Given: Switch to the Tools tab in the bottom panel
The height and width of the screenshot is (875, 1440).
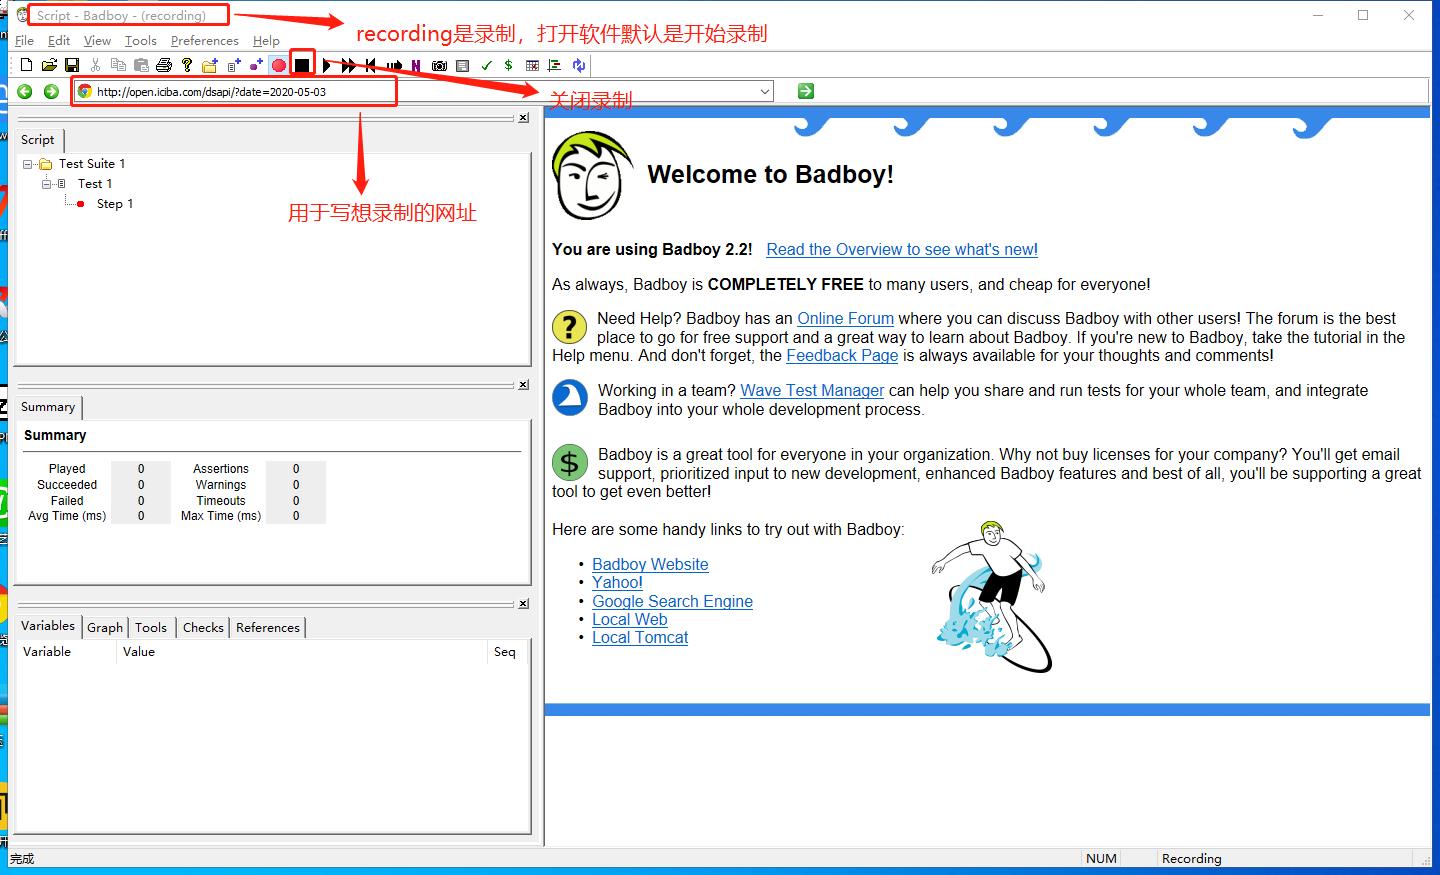Looking at the screenshot, I should [x=151, y=627].
